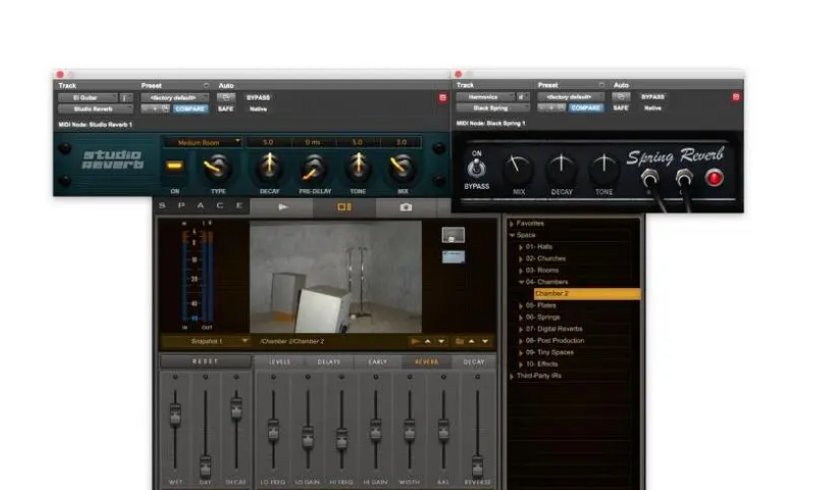Click the down arrow next to the folder icon
This screenshot has width=837, height=490.
pyautogui.click(x=485, y=341)
